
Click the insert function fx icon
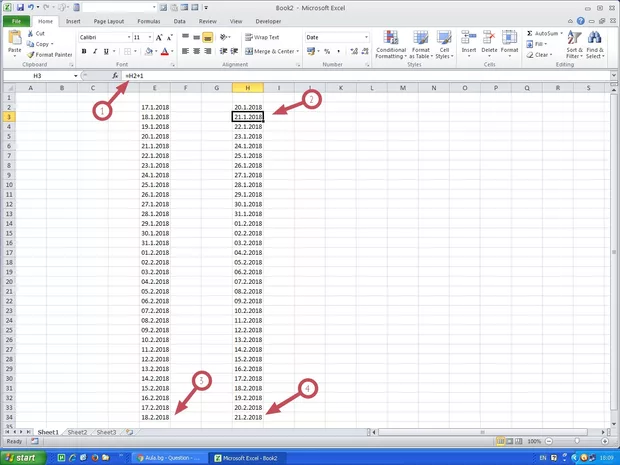point(115,76)
